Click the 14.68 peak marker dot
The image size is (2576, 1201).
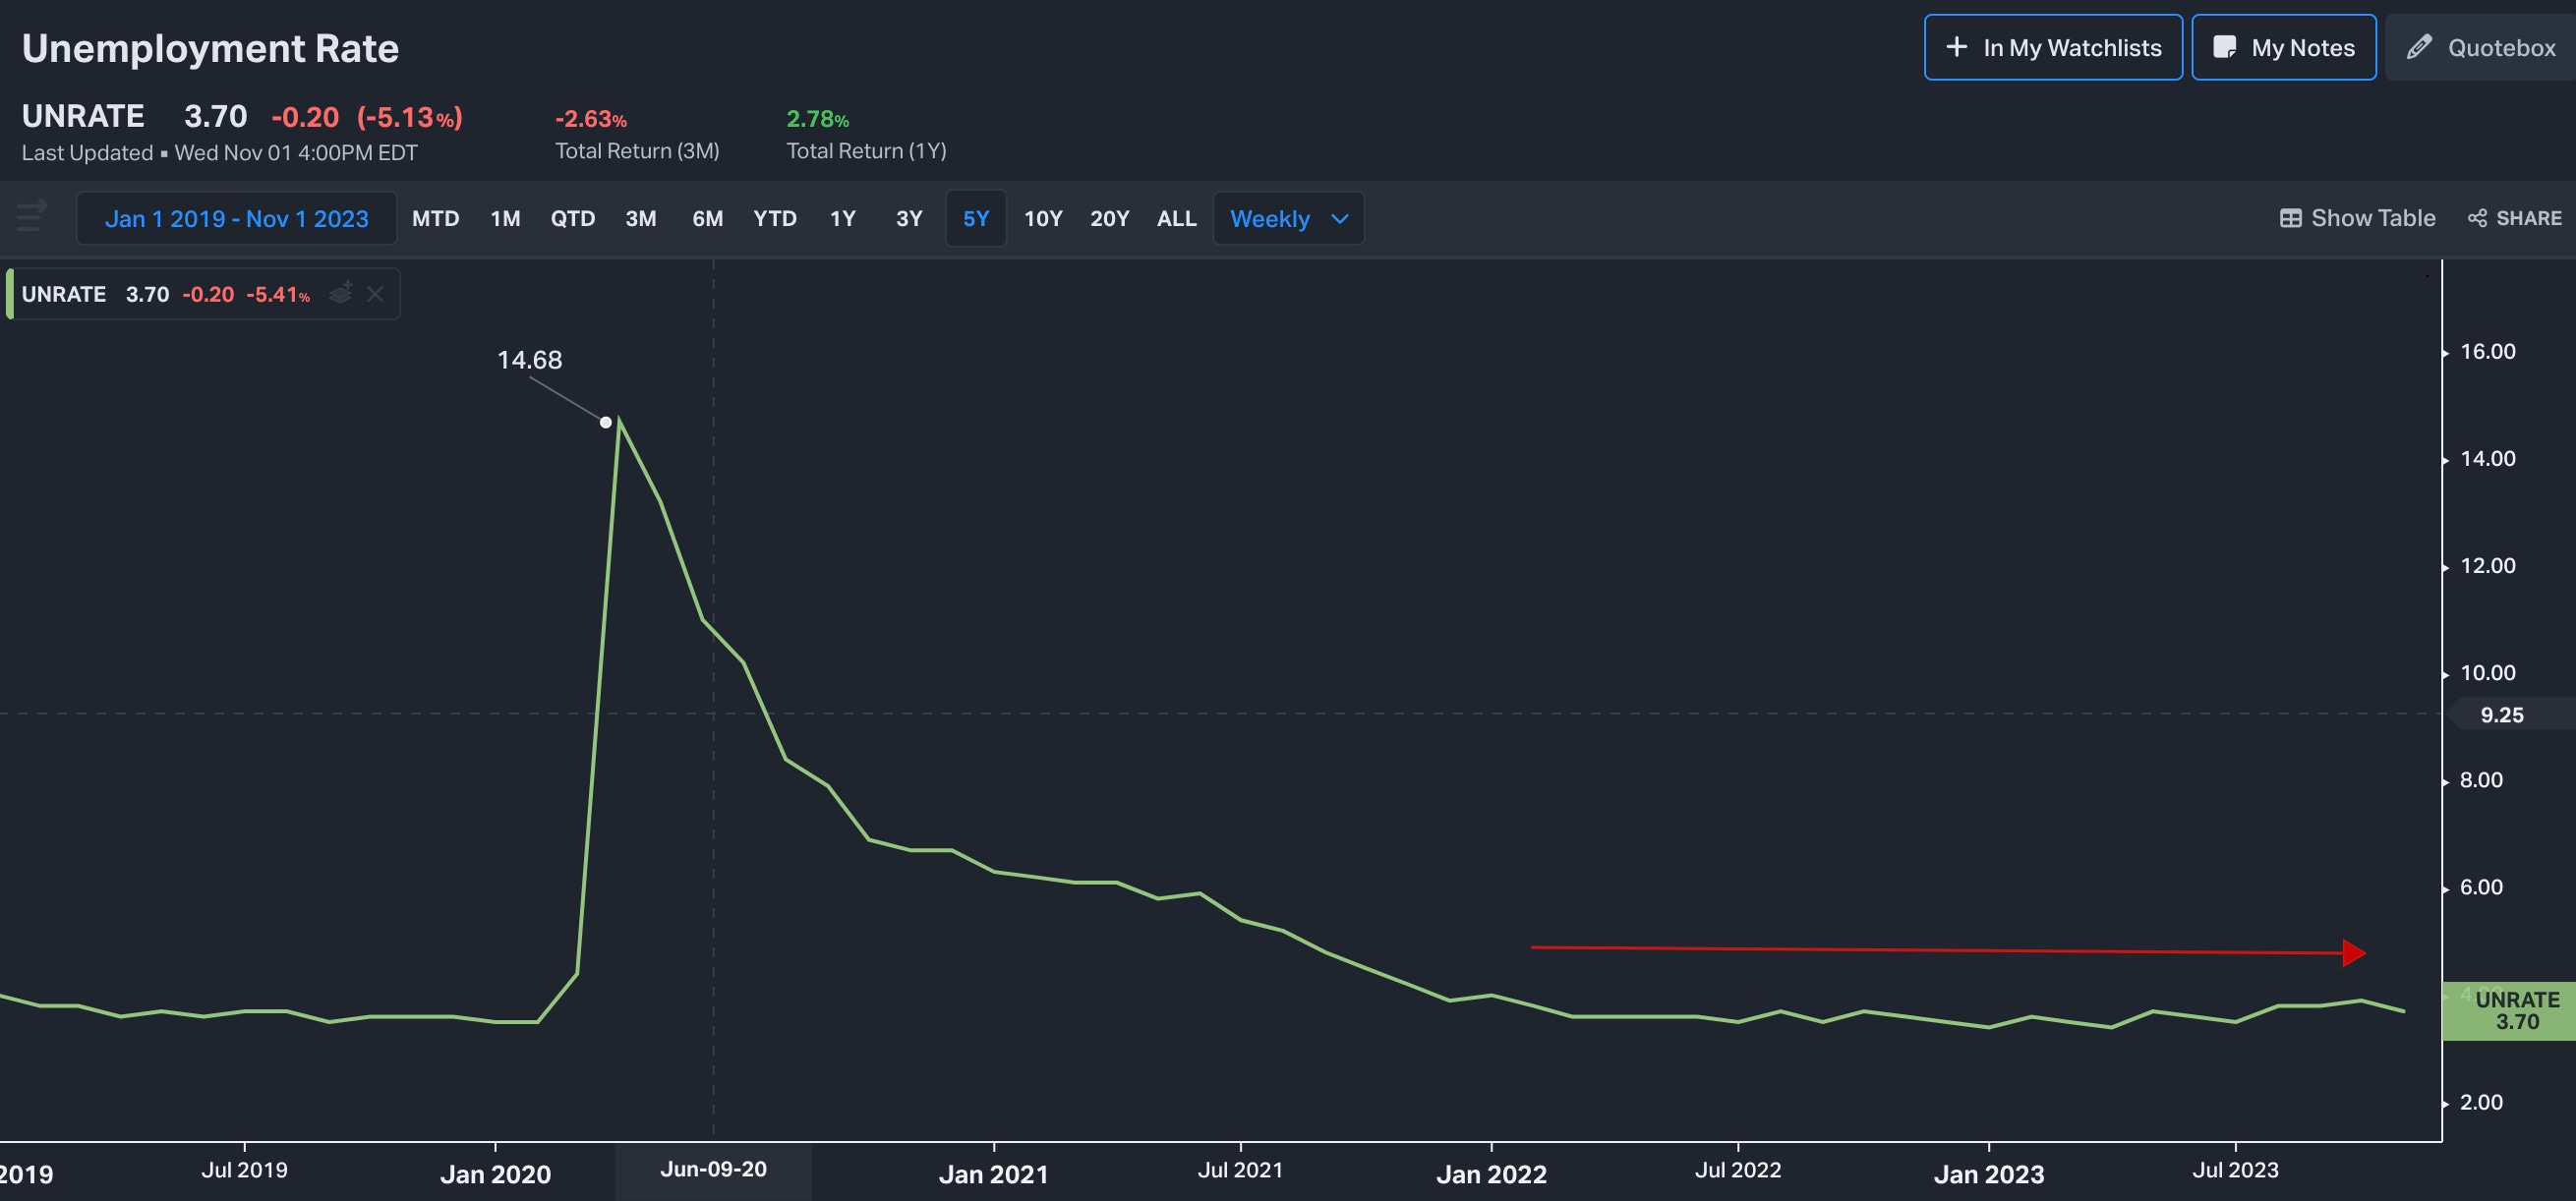[606, 423]
